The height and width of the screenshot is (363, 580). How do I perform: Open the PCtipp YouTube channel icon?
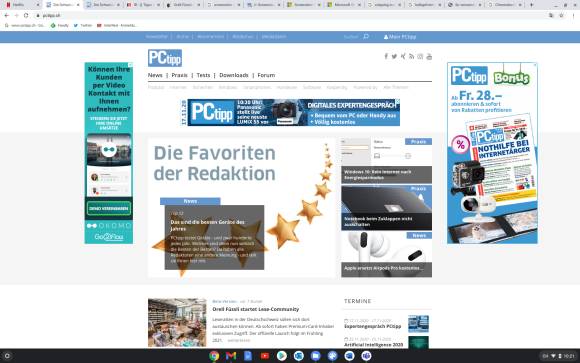[429, 56]
